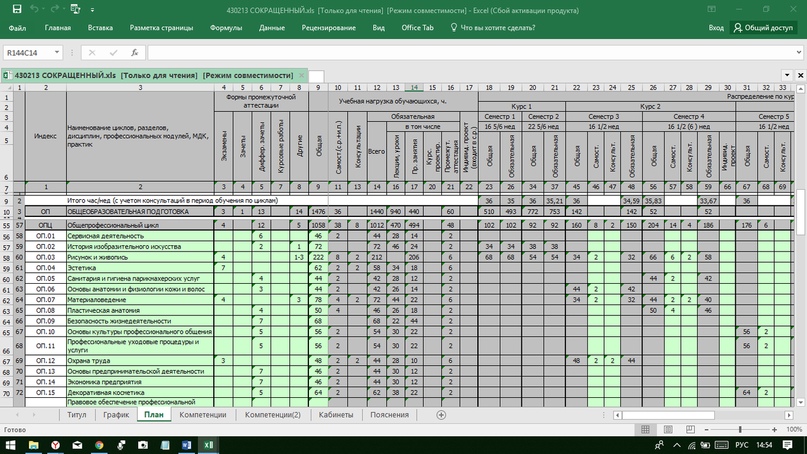Click the Общий доступ share button

(763, 28)
